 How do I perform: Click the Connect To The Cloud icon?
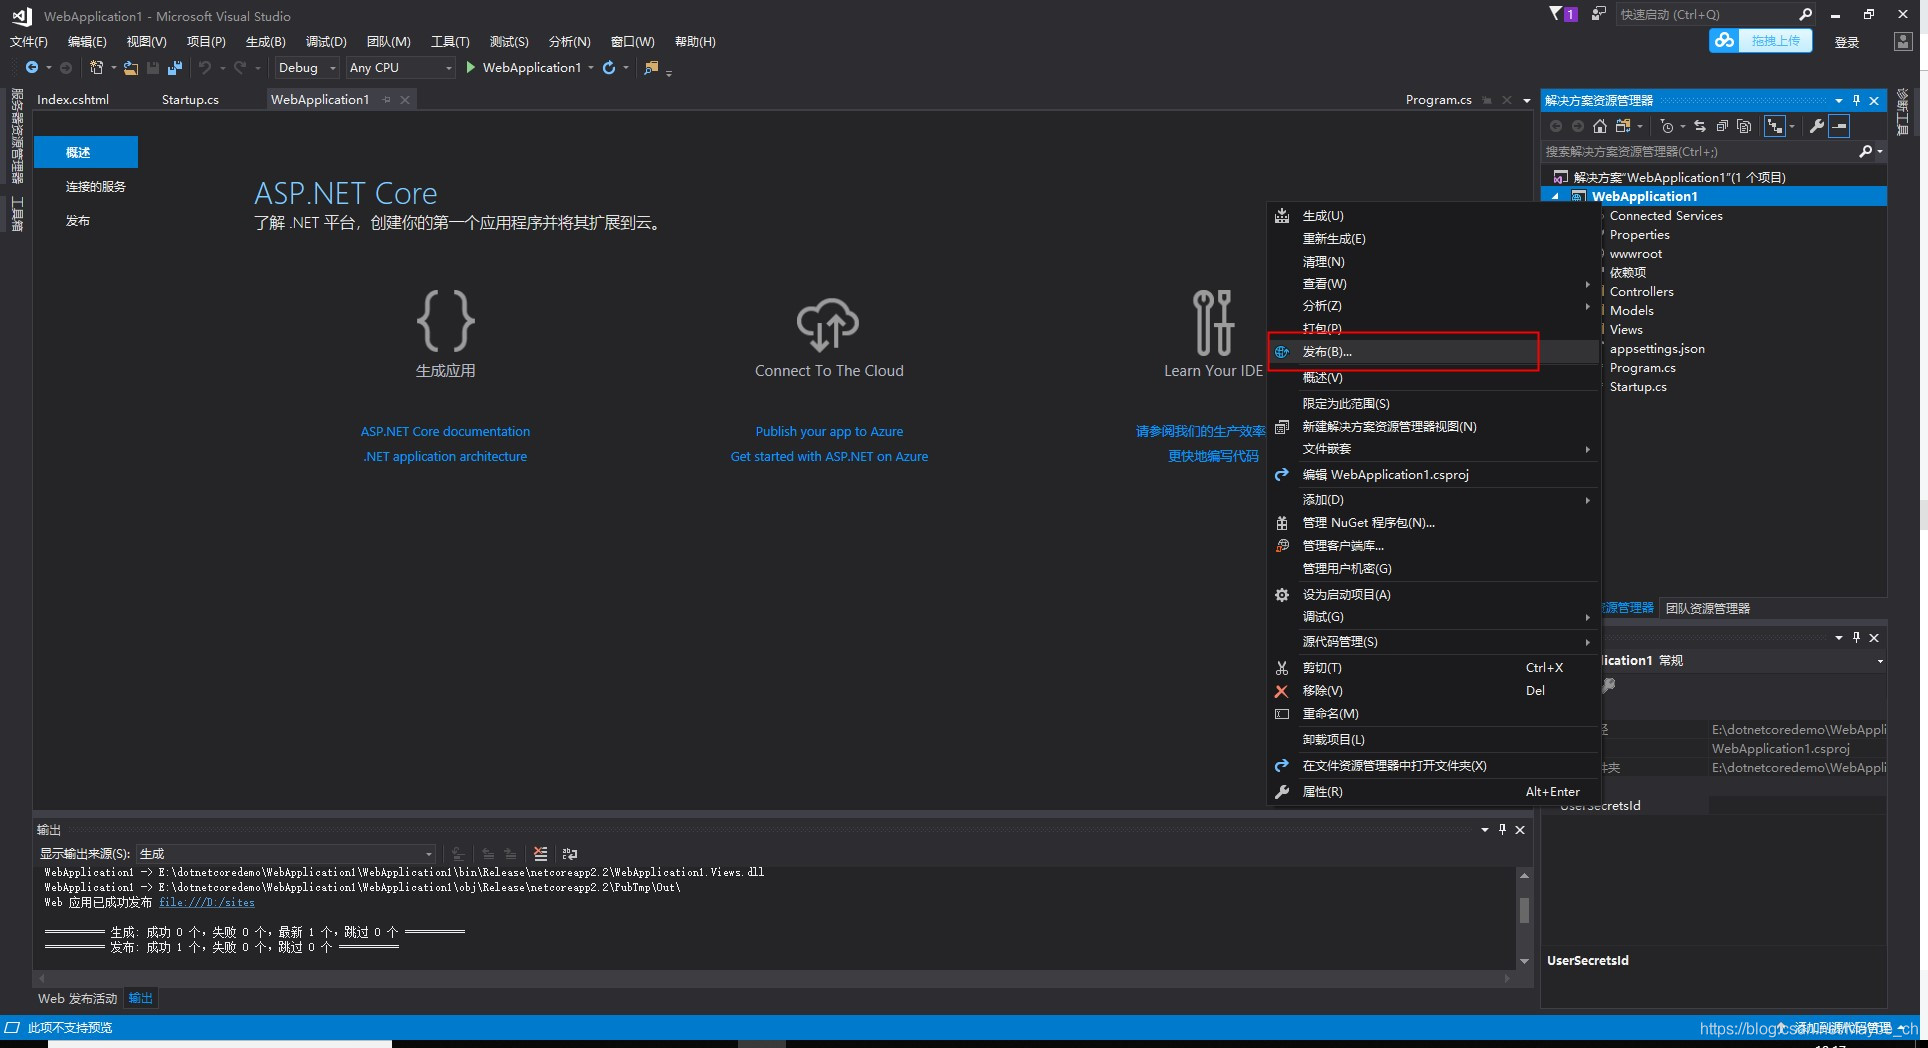pos(828,324)
